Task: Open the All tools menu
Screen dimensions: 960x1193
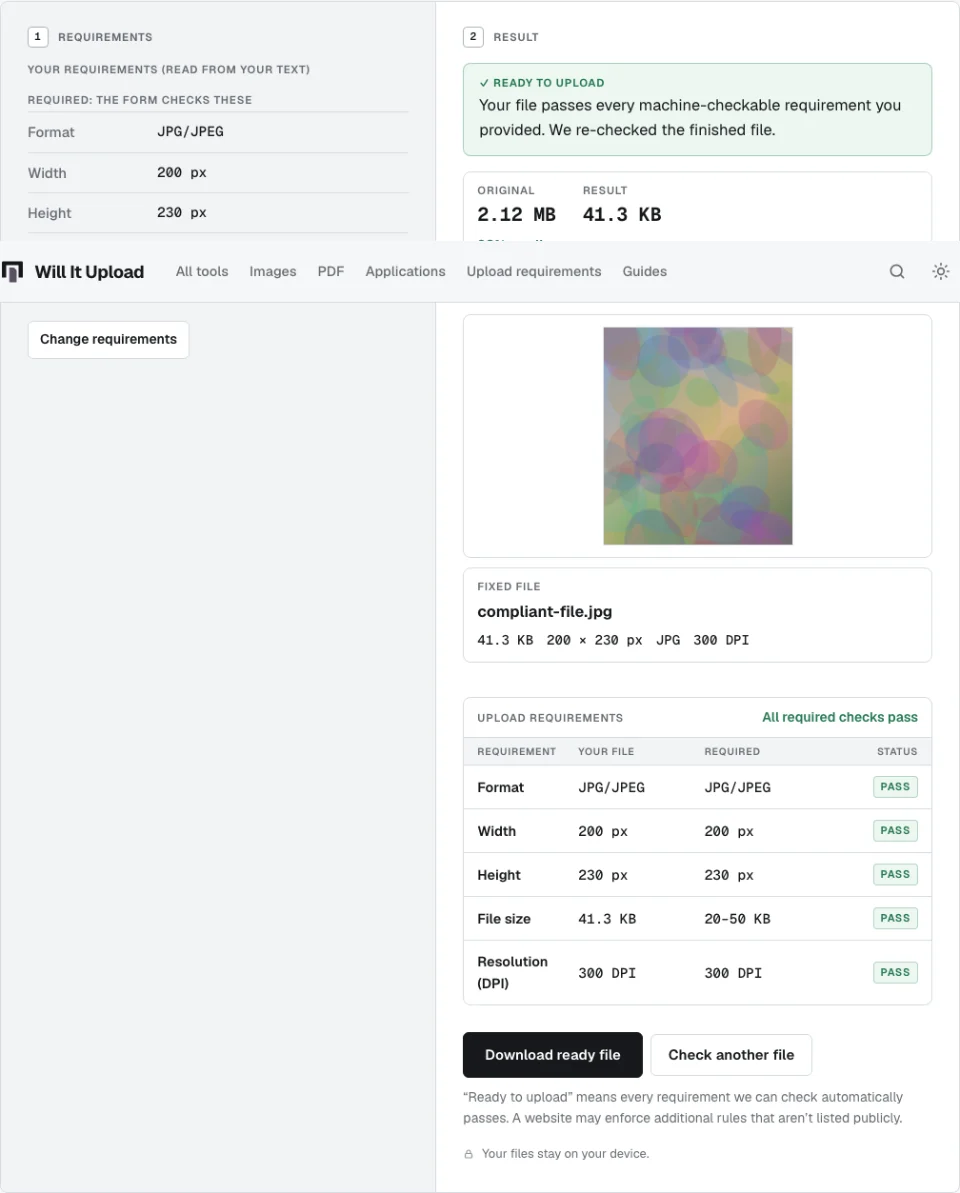Action: click(x=202, y=272)
